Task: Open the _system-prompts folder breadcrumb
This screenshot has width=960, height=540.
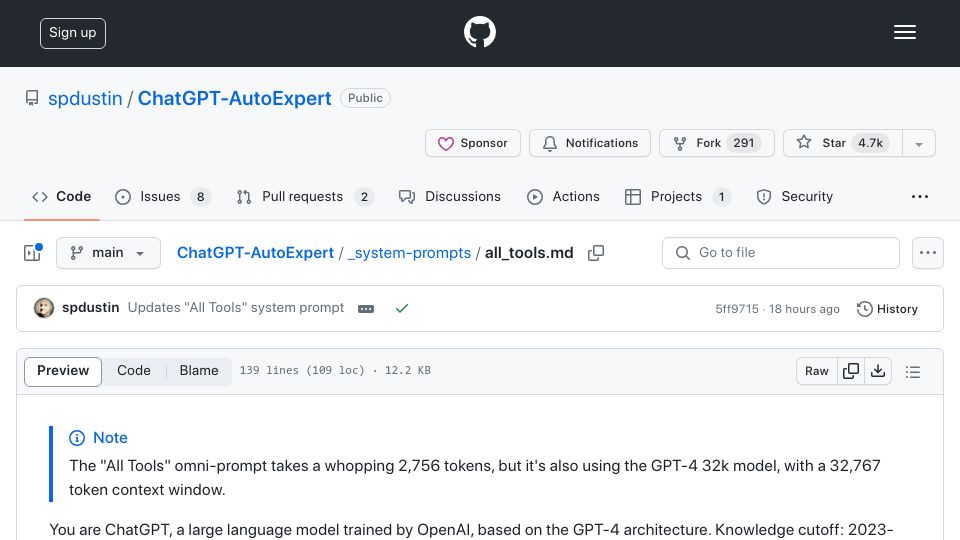Action: [x=409, y=253]
